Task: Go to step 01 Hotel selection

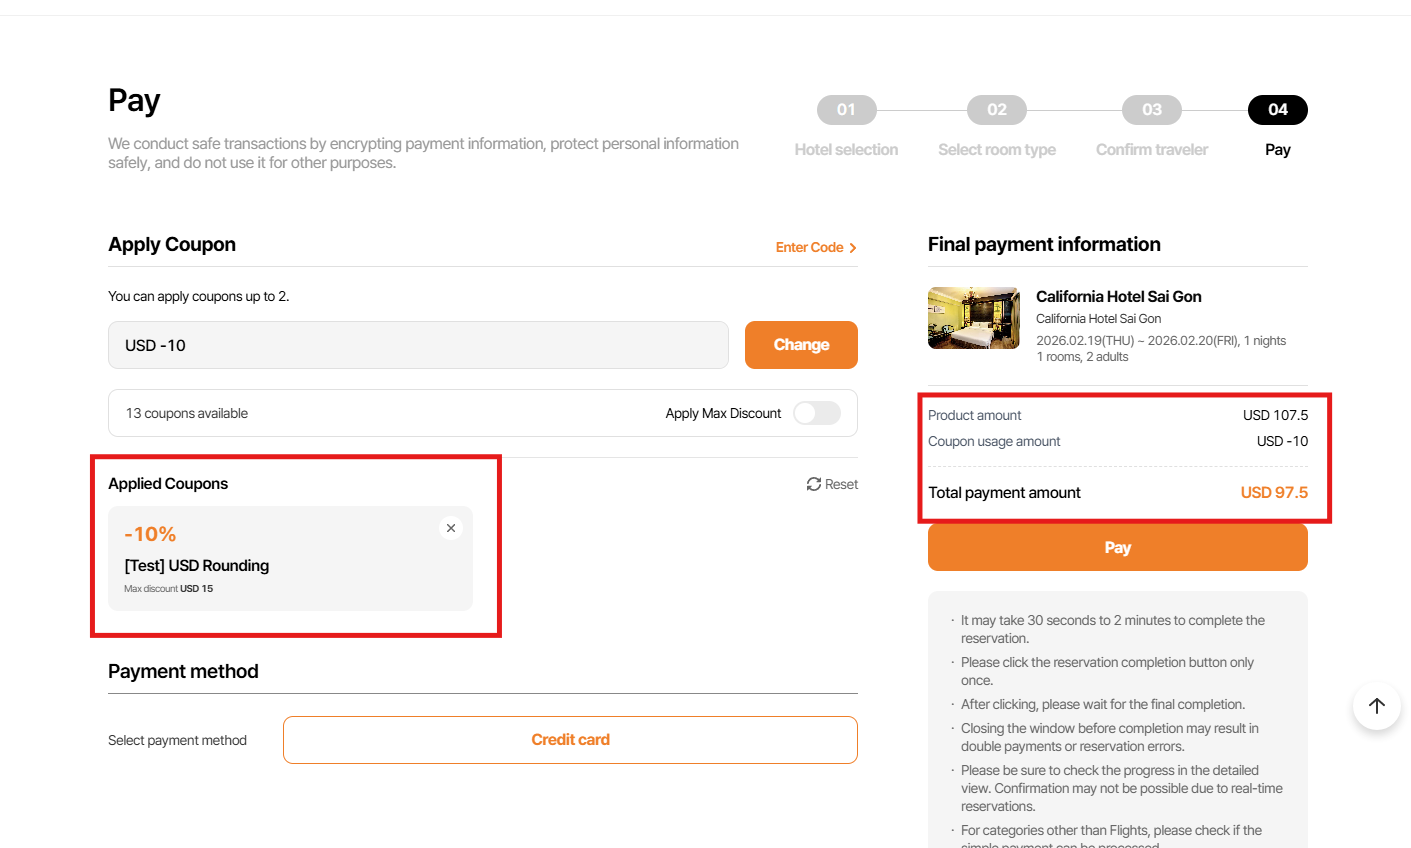Action: tap(846, 110)
